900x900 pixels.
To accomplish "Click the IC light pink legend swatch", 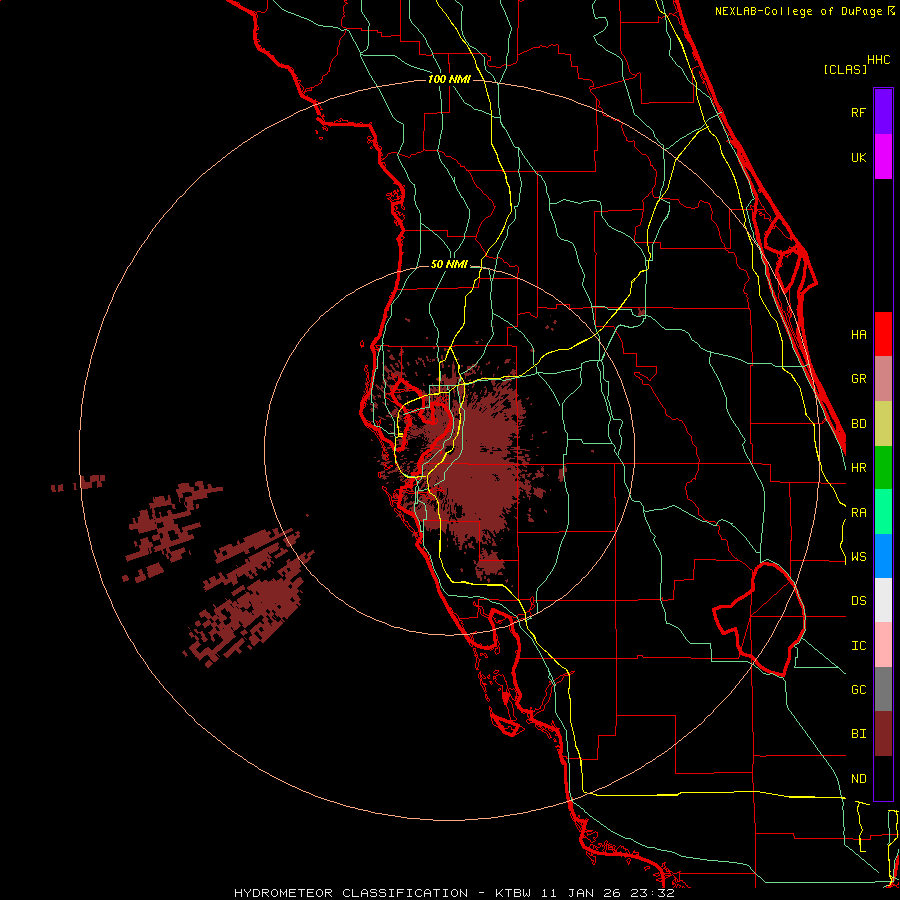I will [x=883, y=645].
